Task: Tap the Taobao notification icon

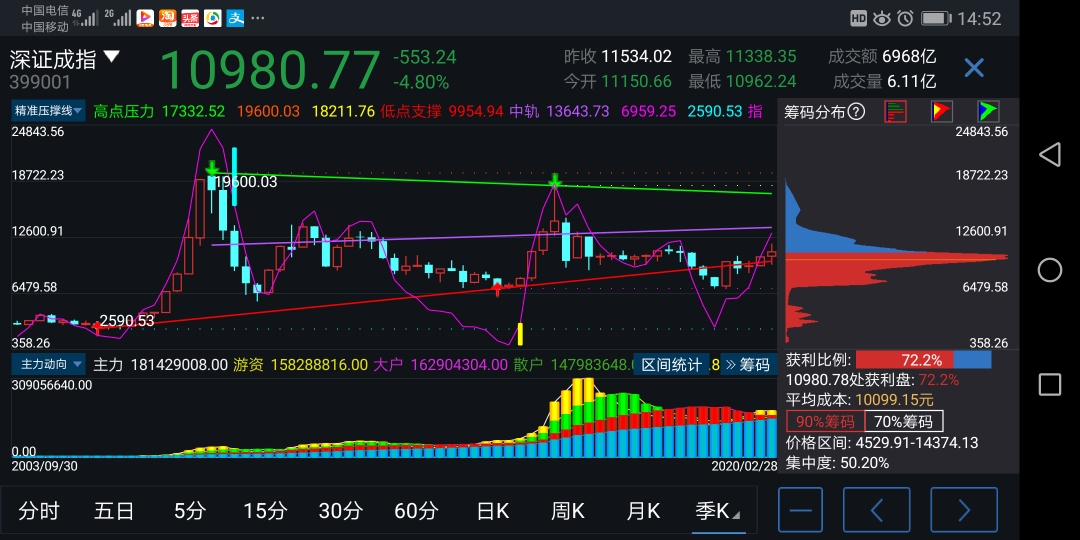Action: 167,18
